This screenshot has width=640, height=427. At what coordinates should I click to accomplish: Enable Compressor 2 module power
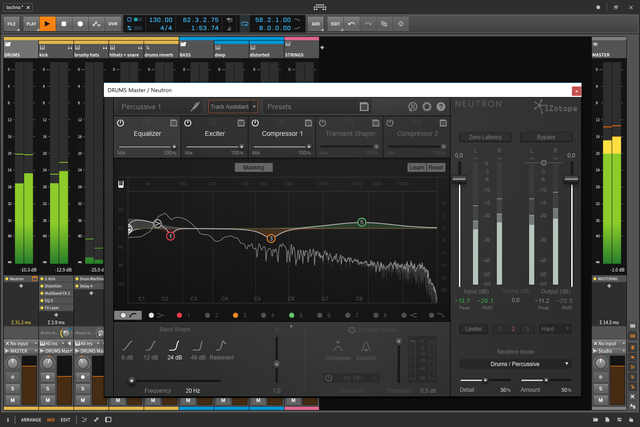click(390, 123)
